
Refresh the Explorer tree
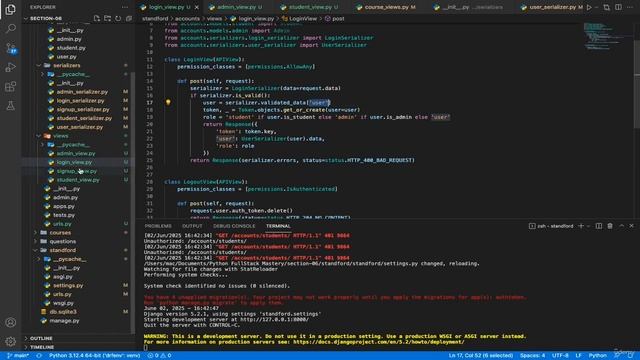pos(118,18)
